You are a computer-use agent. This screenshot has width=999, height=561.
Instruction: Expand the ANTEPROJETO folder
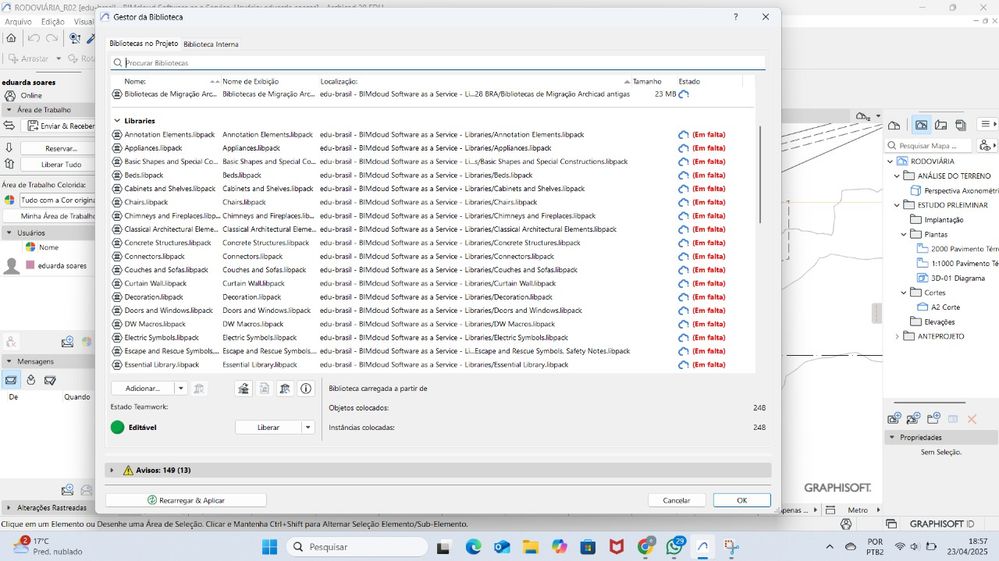[897, 336]
